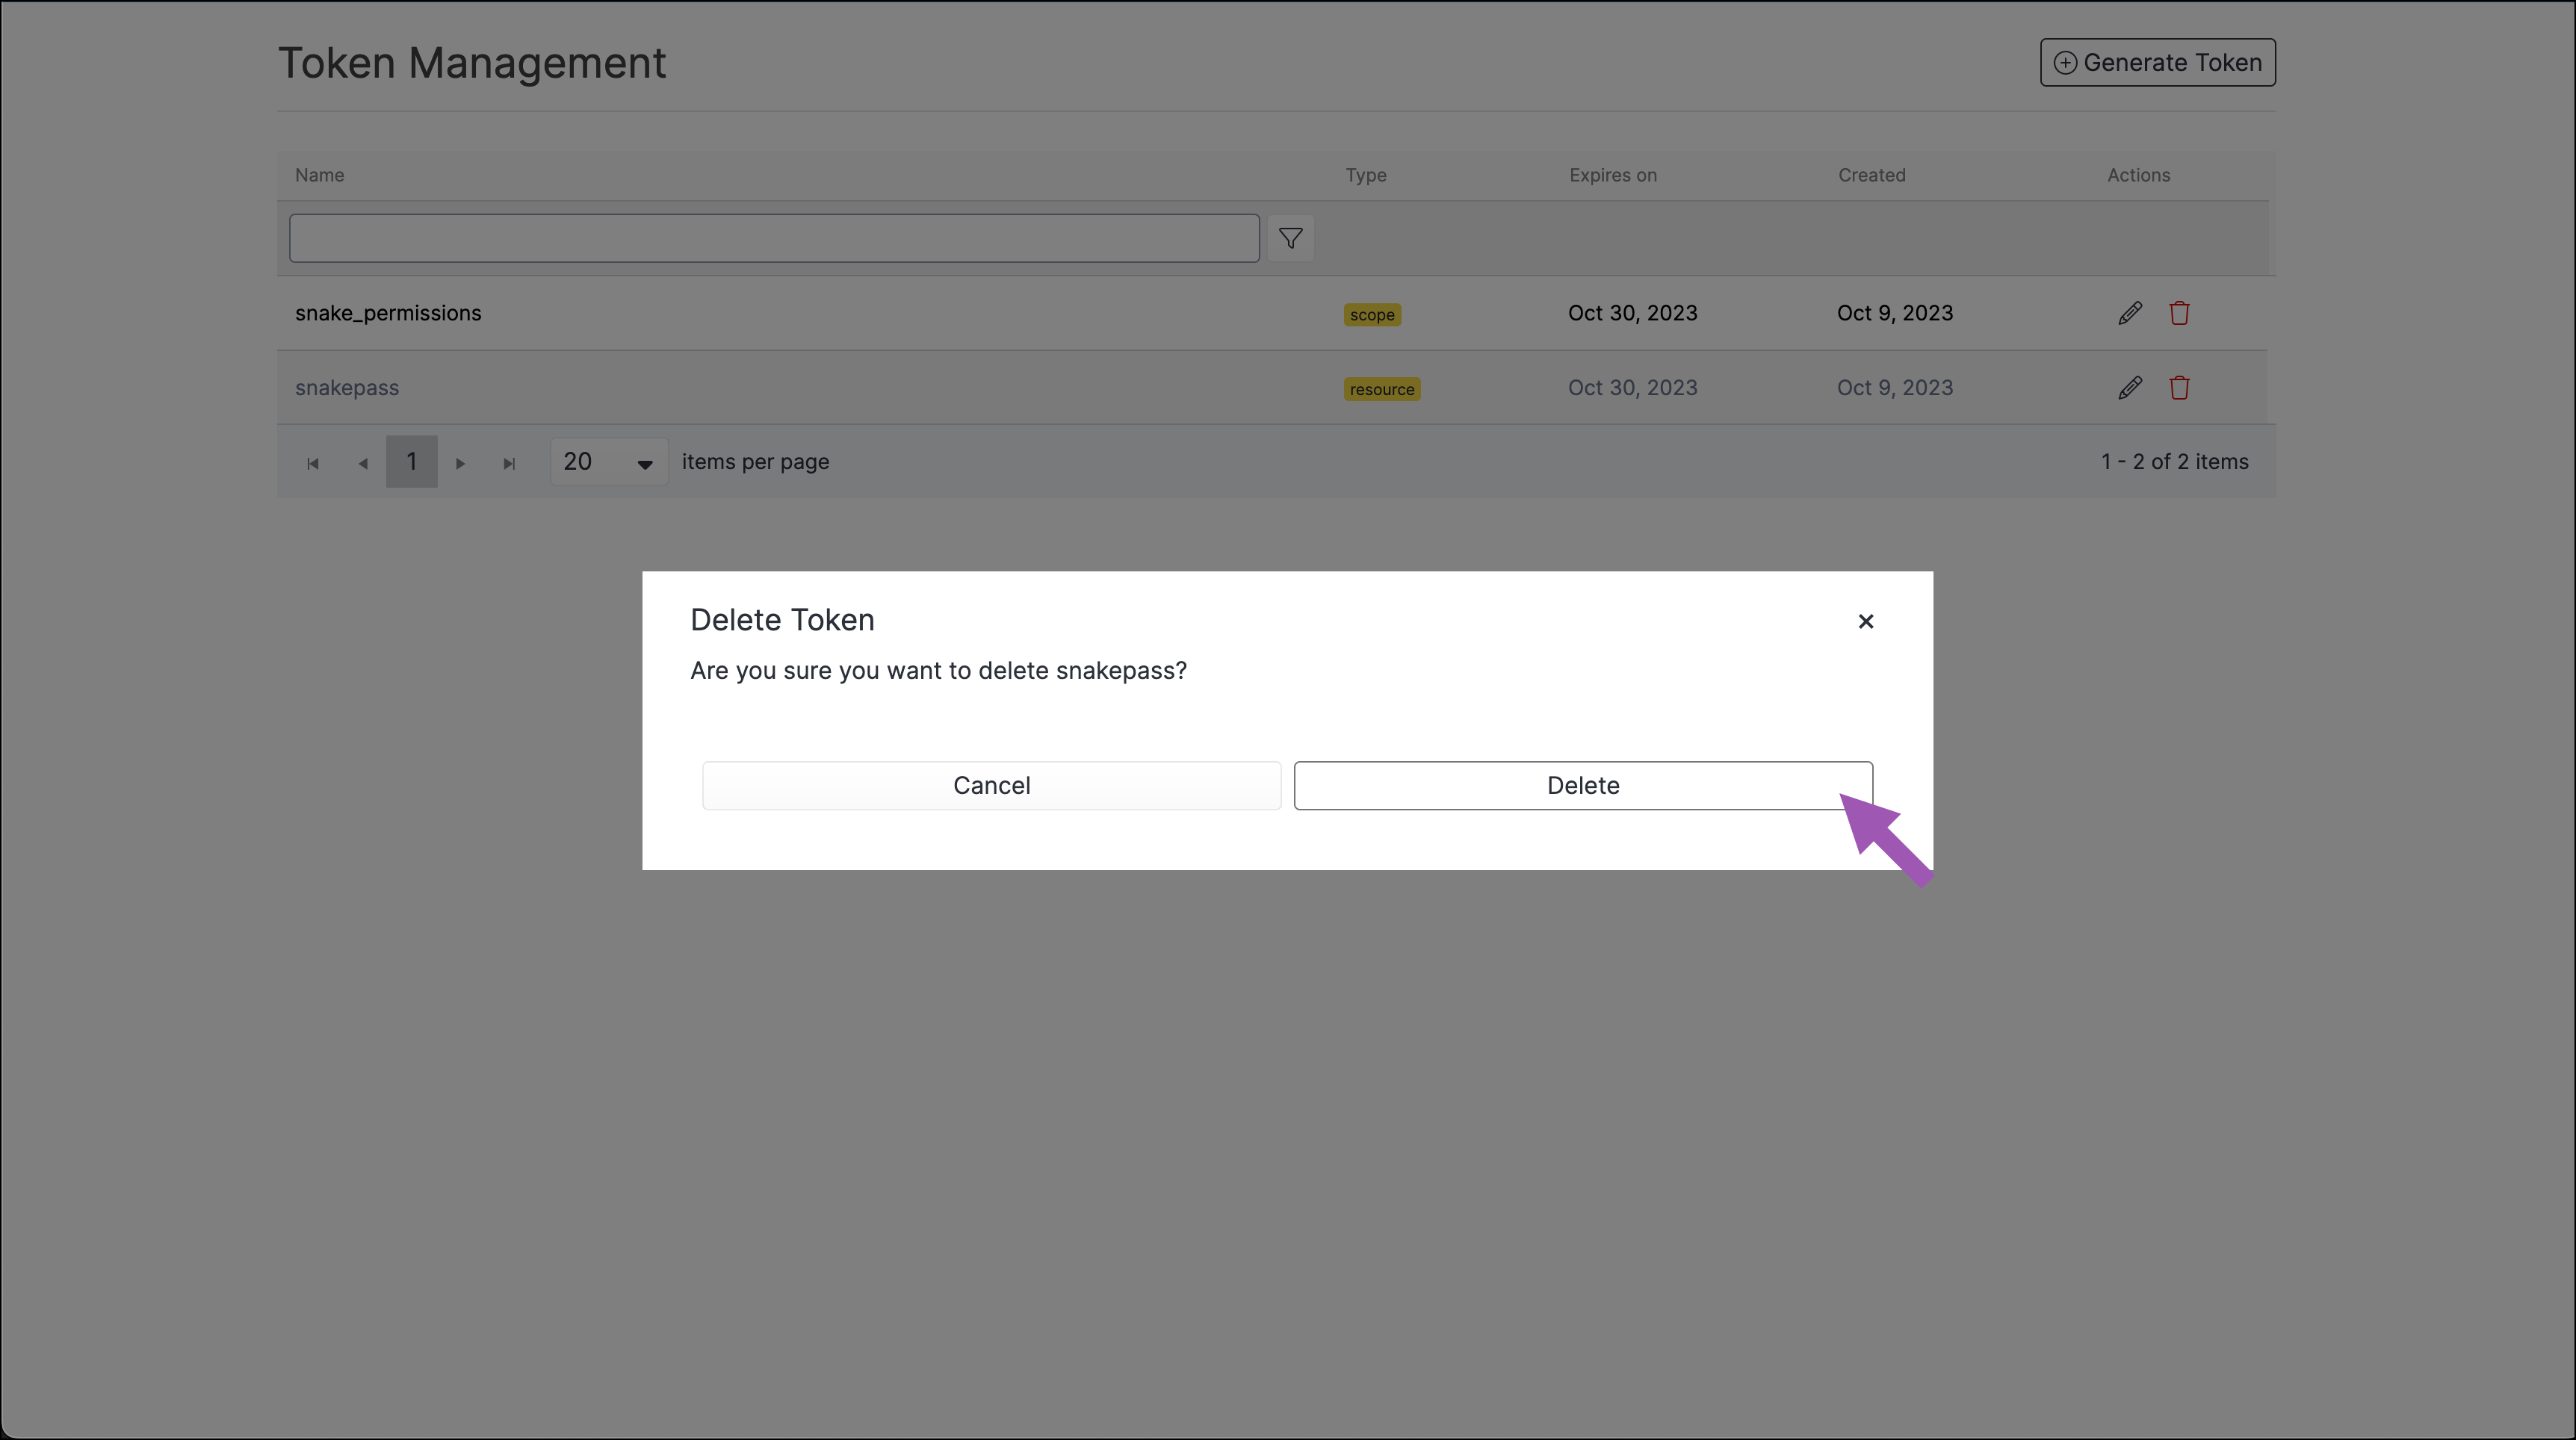Screen dimensions: 2576x1440
Task: Click Generate Token button
Action: point(2157,62)
